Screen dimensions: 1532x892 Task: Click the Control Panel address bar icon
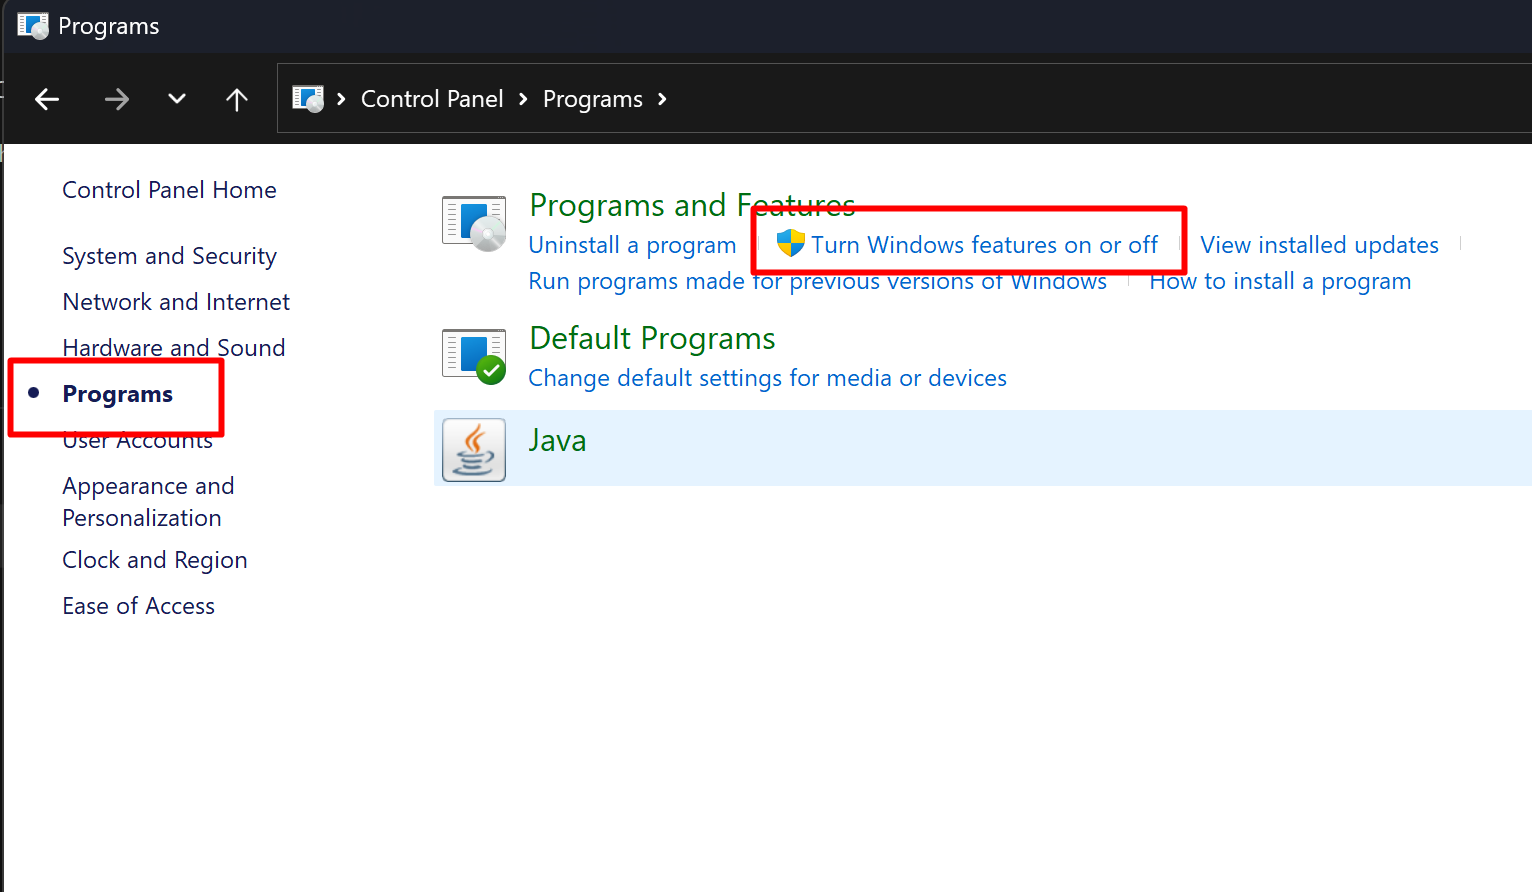click(308, 99)
